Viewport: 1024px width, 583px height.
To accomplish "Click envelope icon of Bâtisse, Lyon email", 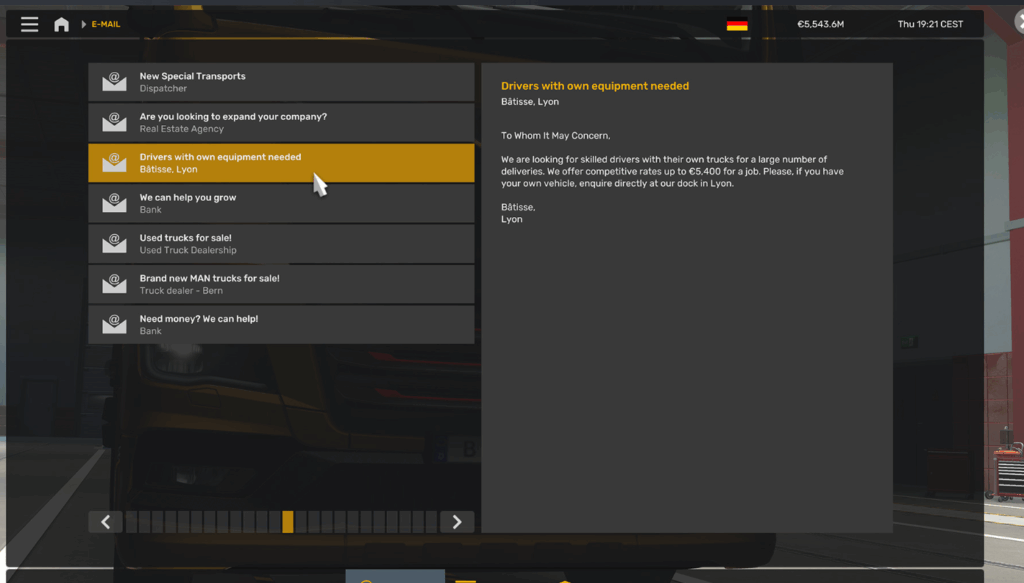I will 114,163.
